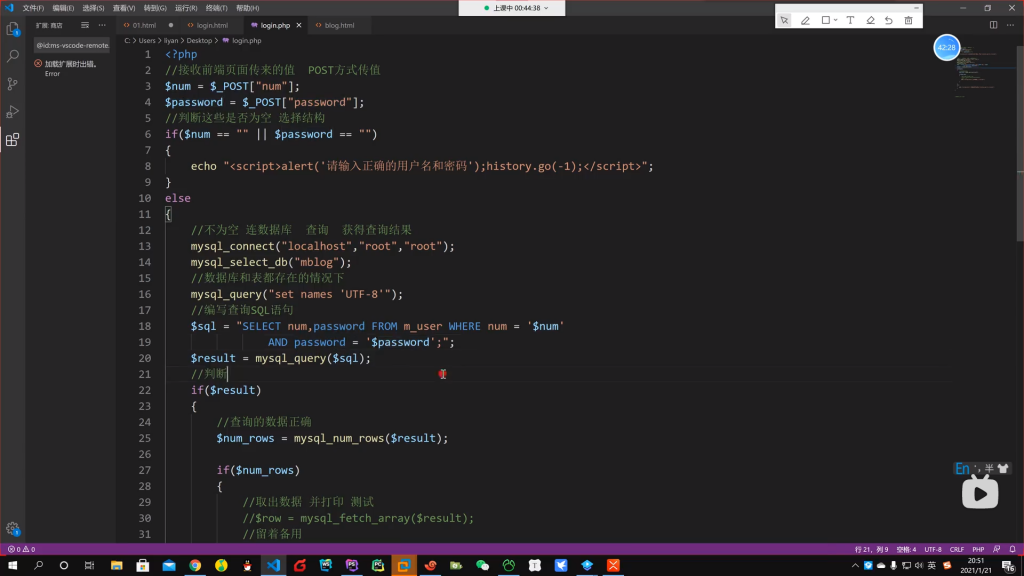This screenshot has height=576, width=1024.
Task: Open the Run and Debug view
Action: point(13,112)
